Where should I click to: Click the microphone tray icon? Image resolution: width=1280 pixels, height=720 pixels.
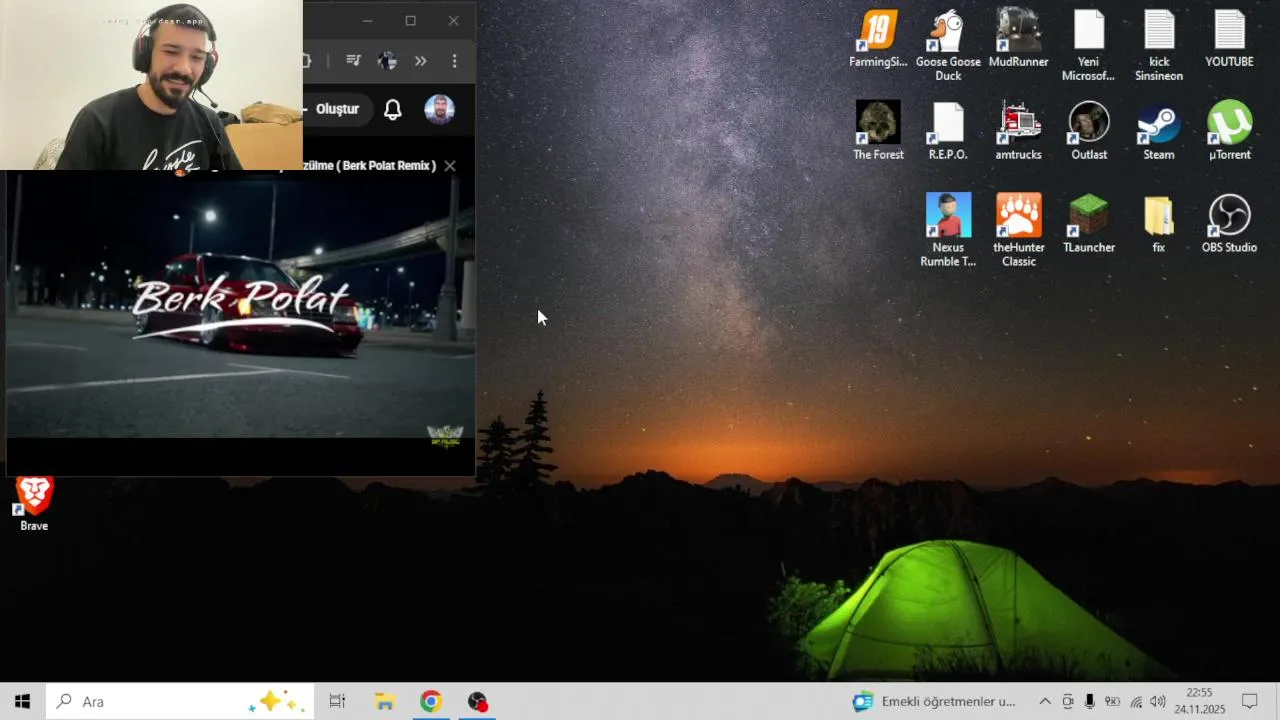click(x=1090, y=701)
